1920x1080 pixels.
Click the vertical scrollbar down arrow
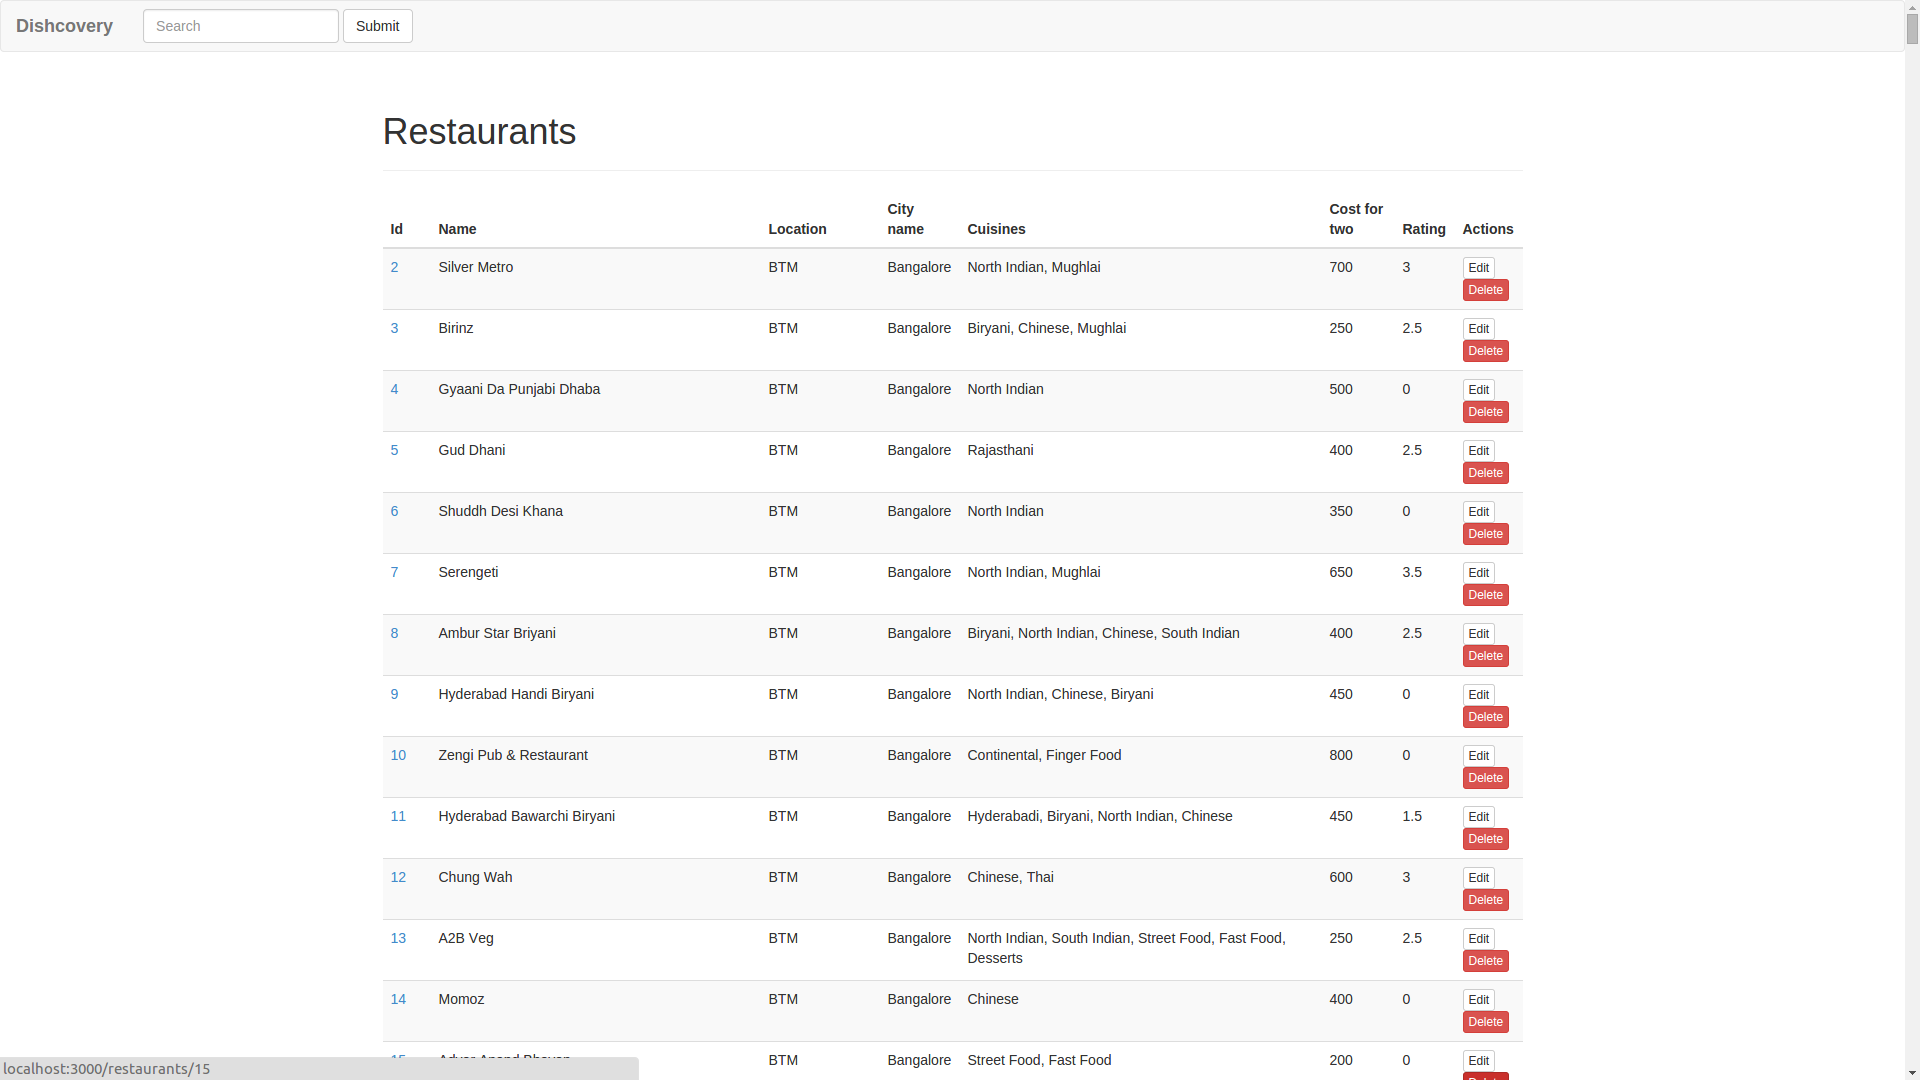pos(1912,1071)
